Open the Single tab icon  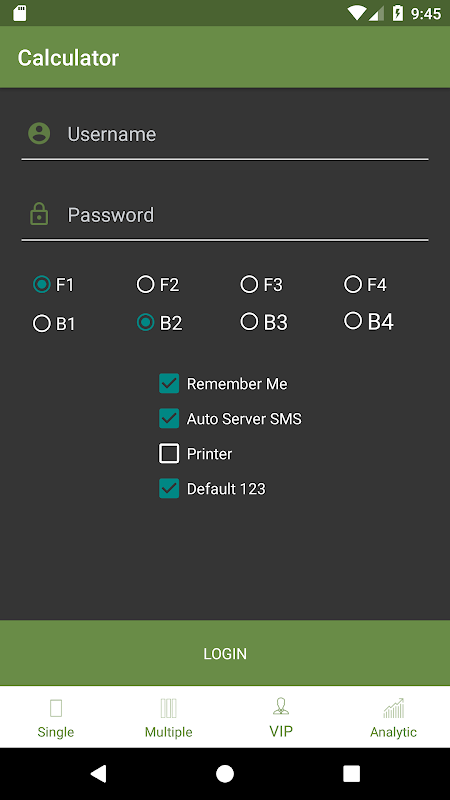click(56, 708)
